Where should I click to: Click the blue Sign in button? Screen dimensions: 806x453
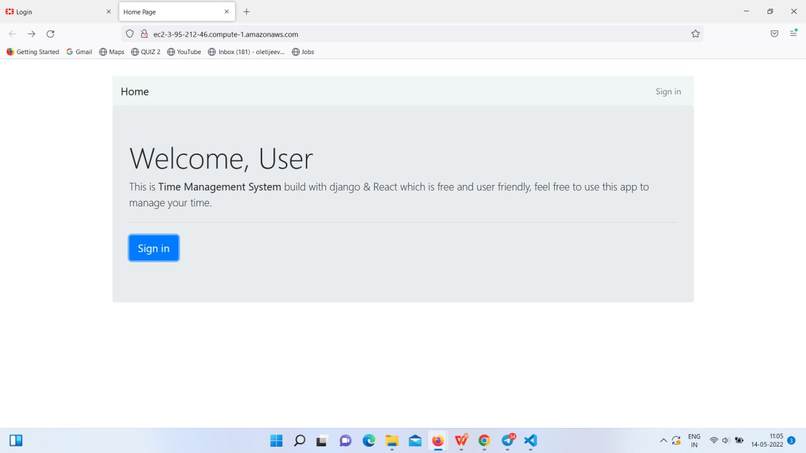coord(154,248)
